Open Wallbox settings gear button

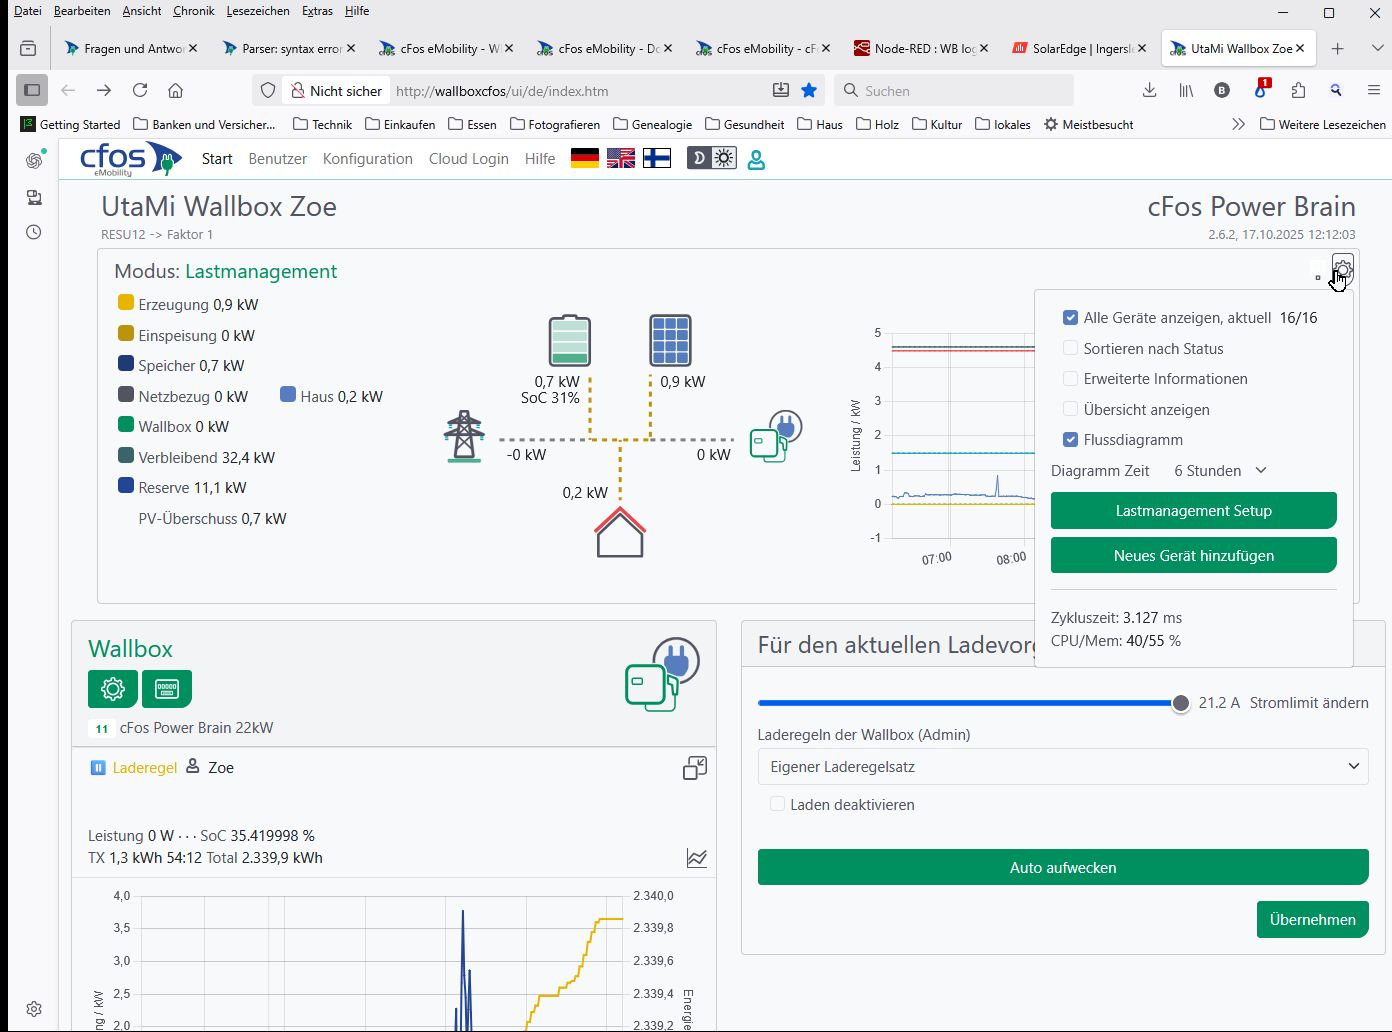tap(113, 689)
